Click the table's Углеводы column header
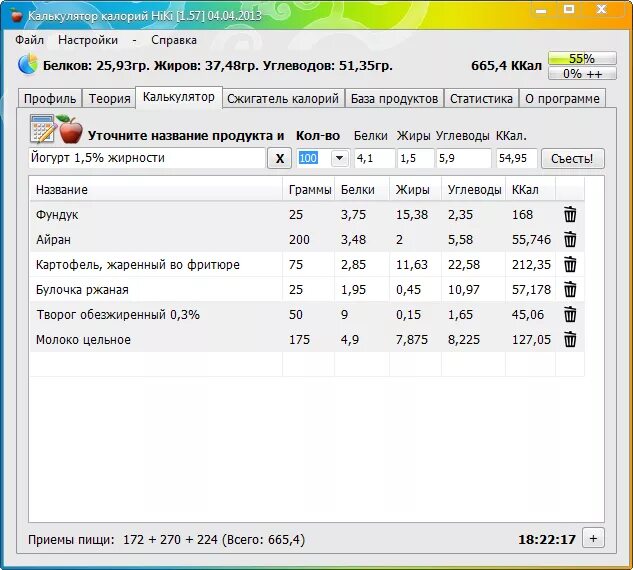This screenshot has height=570, width=633. (474, 189)
